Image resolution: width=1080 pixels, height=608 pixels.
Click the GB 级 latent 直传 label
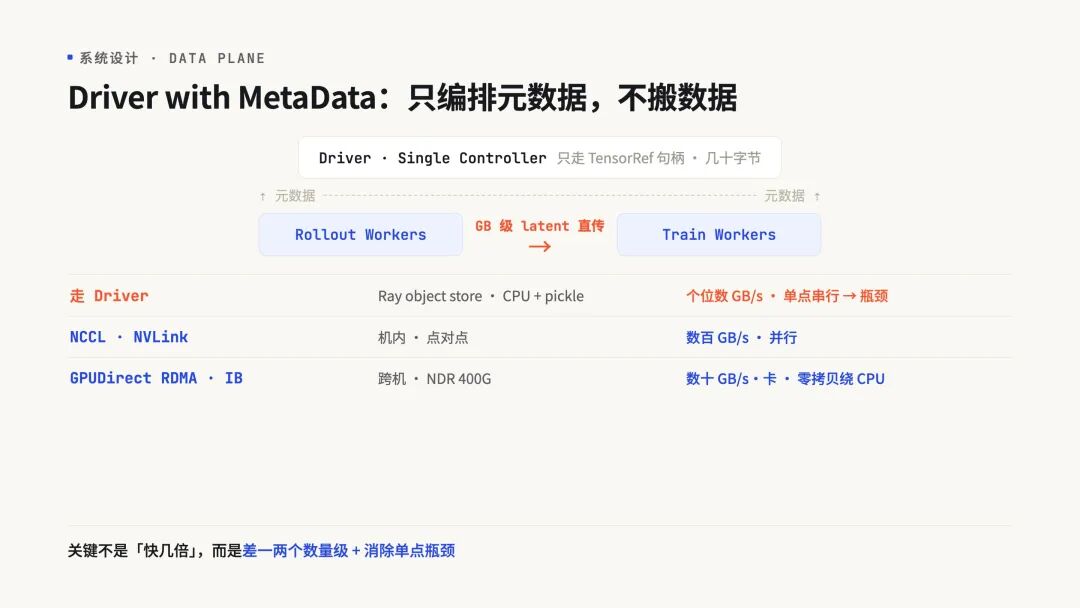coord(539,226)
